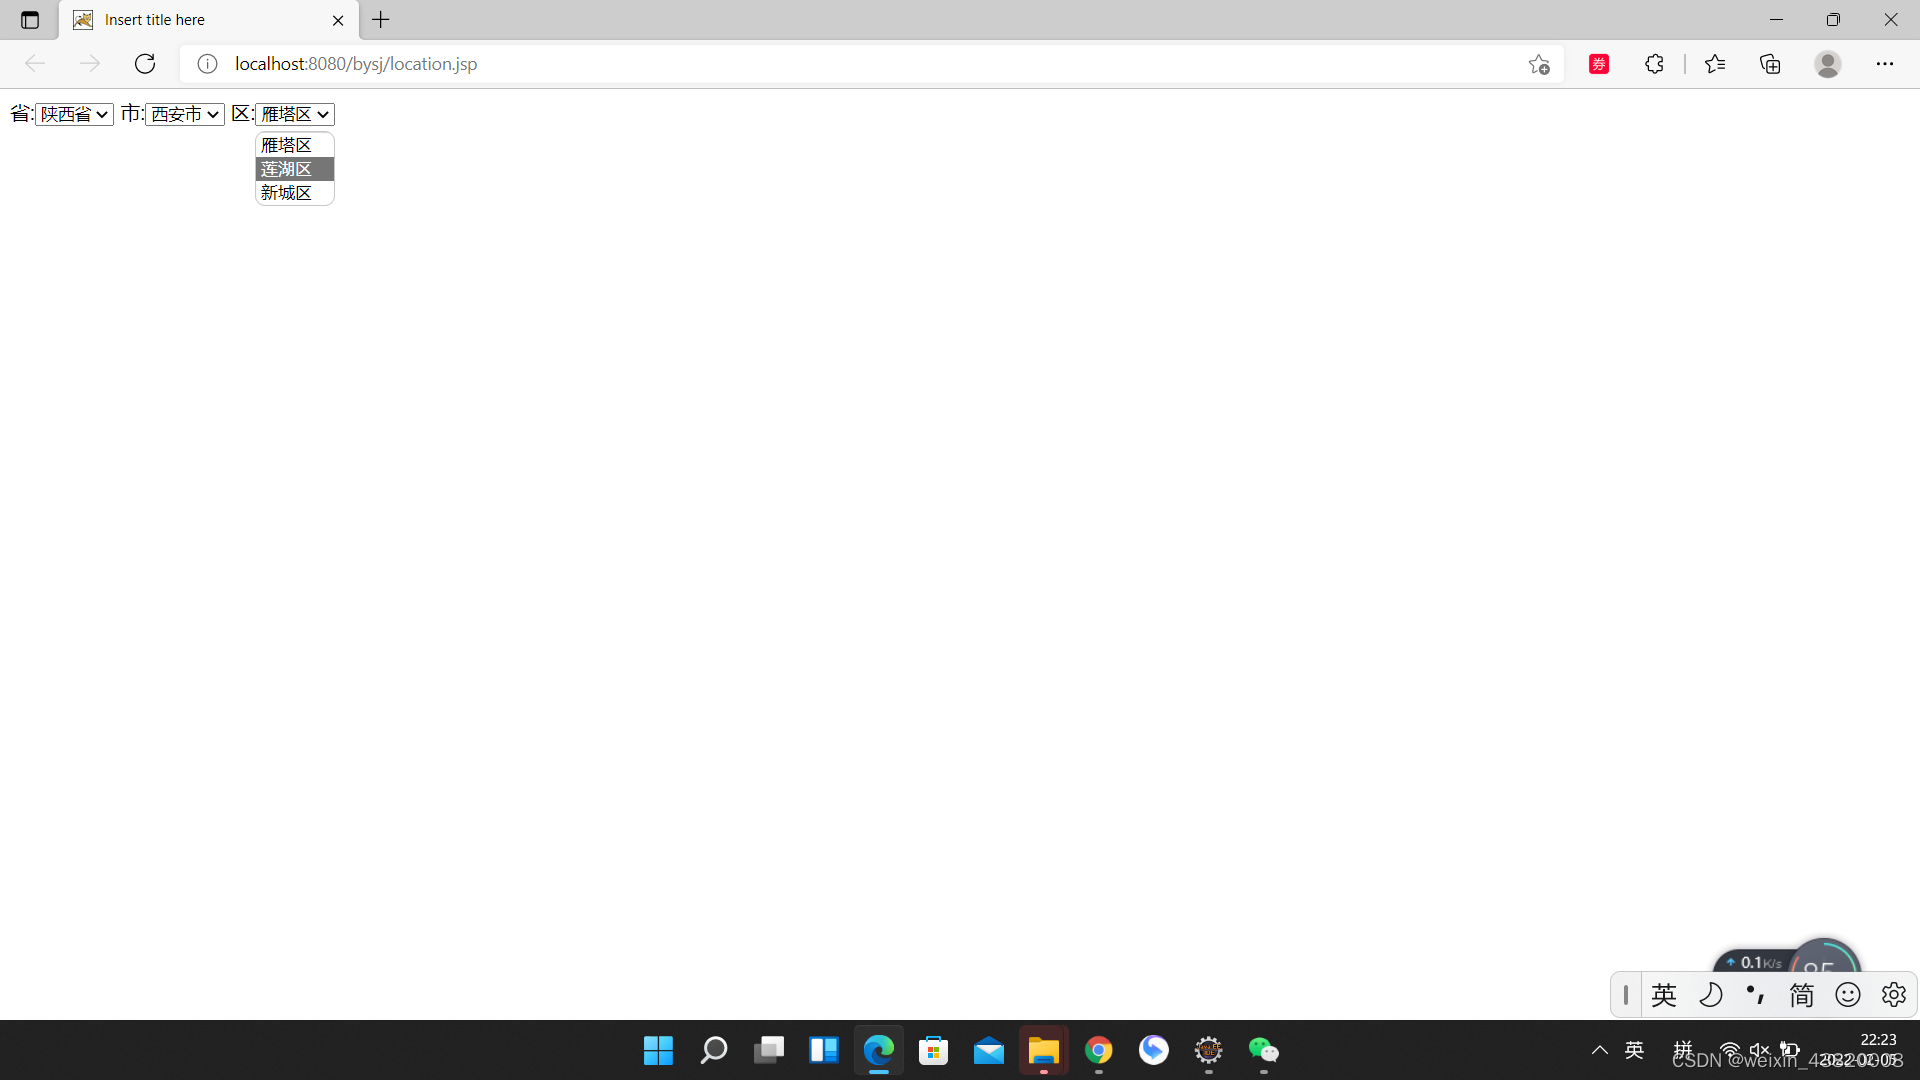Open the Extensions puzzle icon
The height and width of the screenshot is (1080, 1920).
pyautogui.click(x=1654, y=64)
